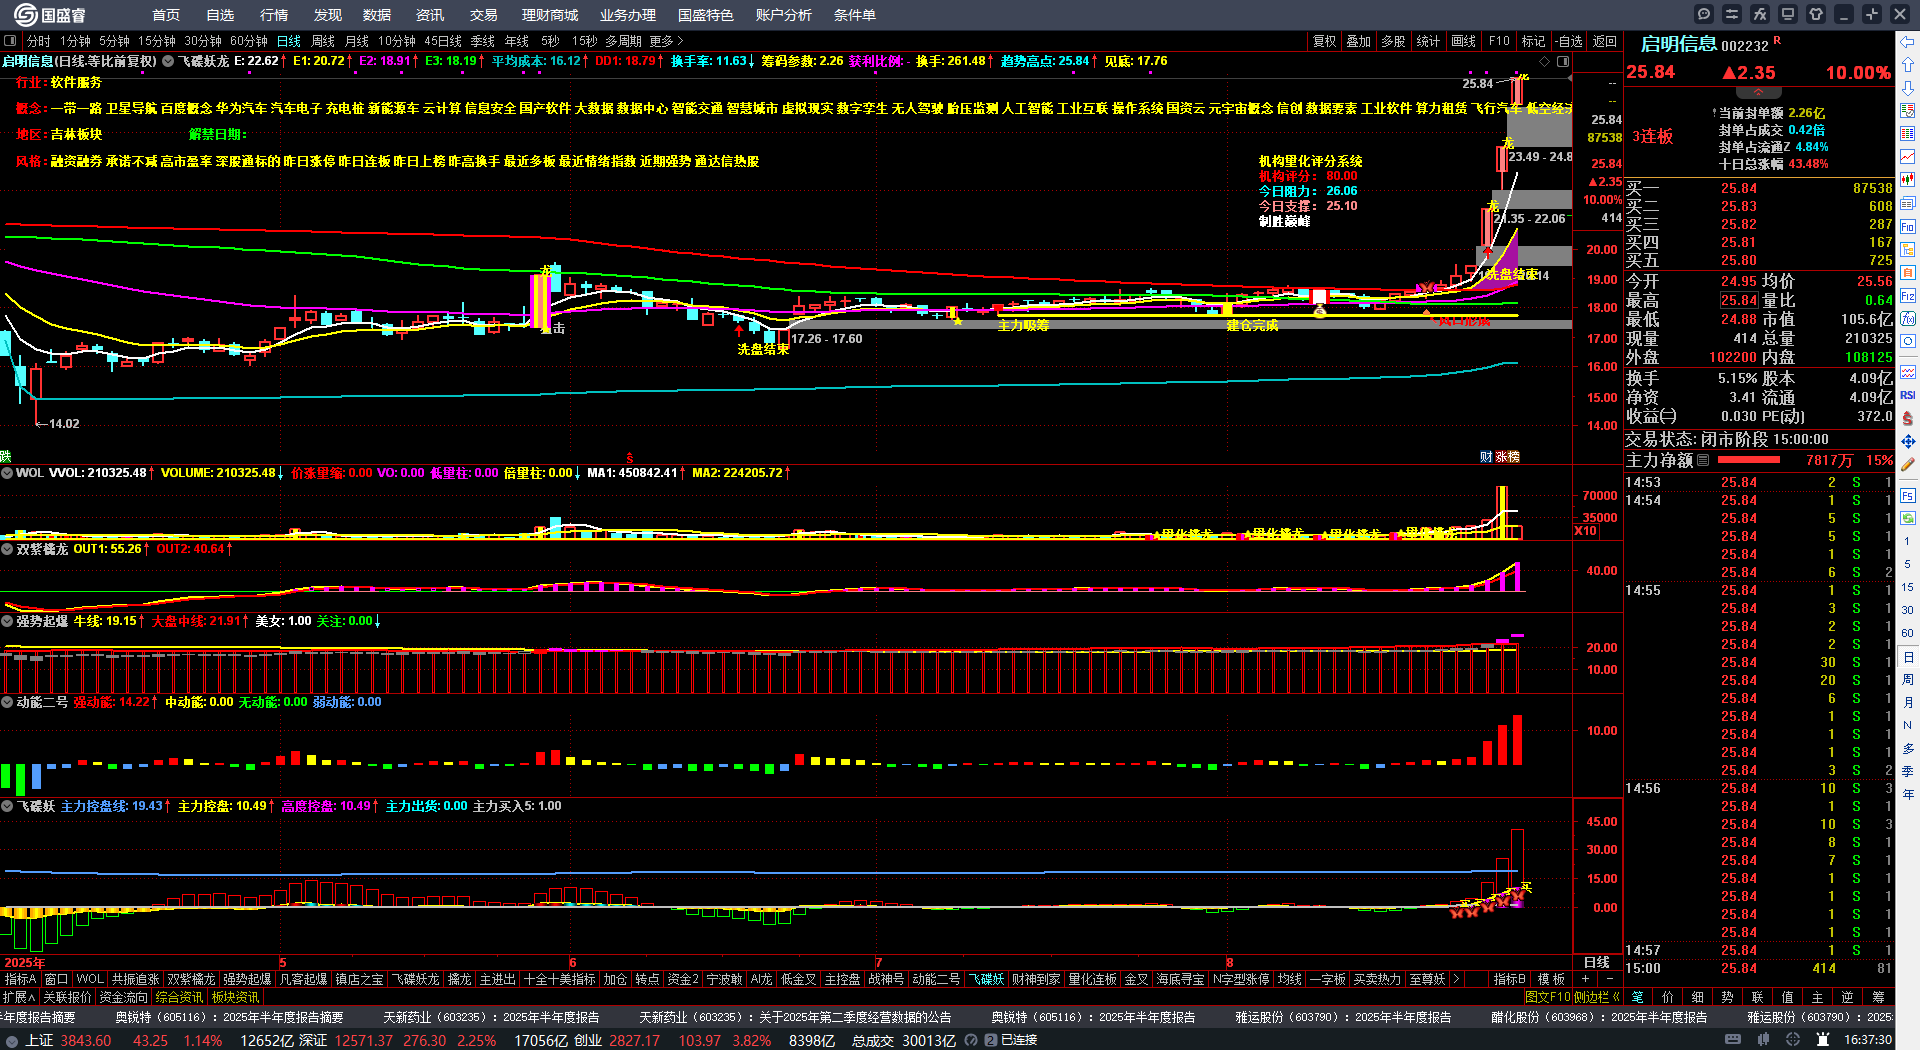Open the f(x) formula sidebar icon
This screenshot has width=1920, height=1050.
1908,319
